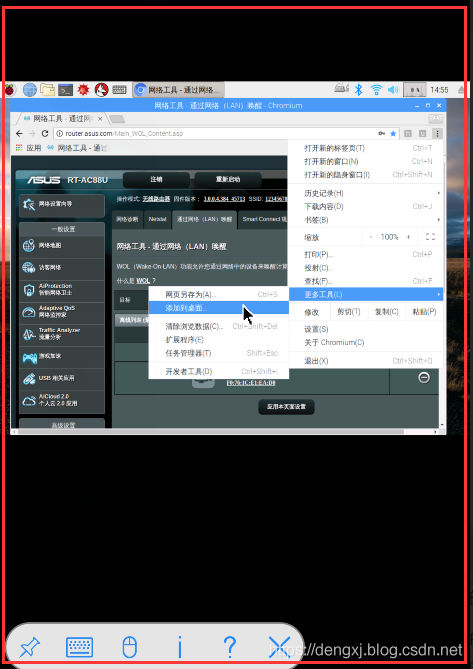Open the Chromium three-dot menu button
The width and height of the screenshot is (473, 669).
click(437, 134)
